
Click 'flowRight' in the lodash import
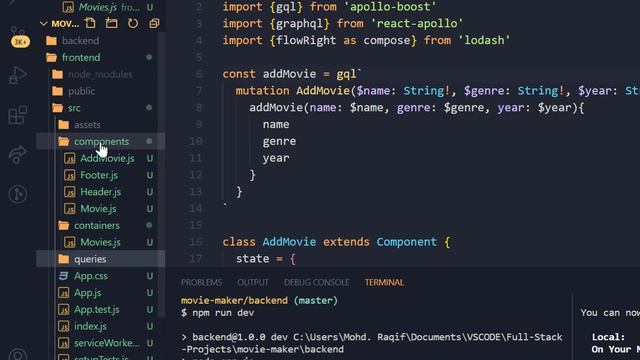(306, 40)
